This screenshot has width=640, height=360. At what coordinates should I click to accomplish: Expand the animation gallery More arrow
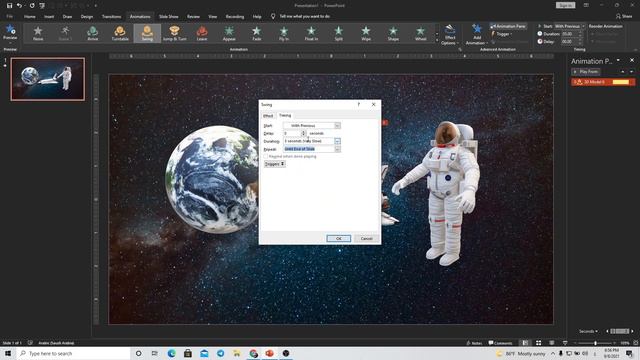point(437,40)
